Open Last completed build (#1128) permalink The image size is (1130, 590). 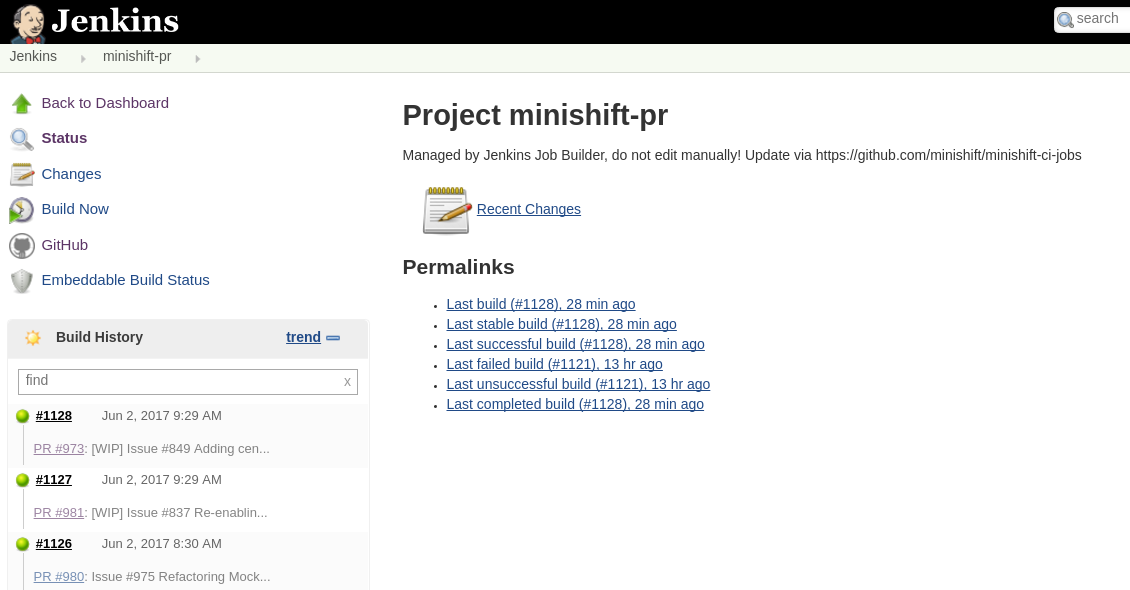point(575,404)
